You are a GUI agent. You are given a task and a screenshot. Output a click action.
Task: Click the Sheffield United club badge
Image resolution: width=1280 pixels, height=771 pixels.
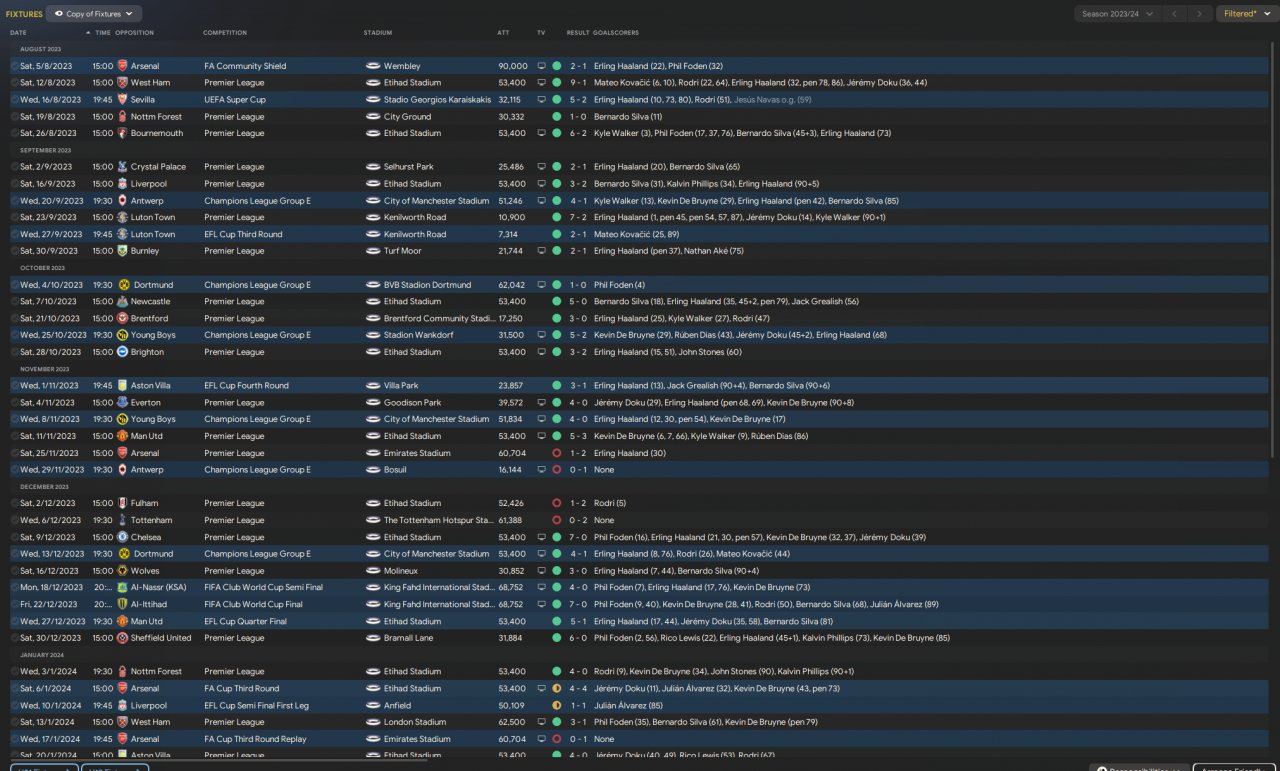[123, 638]
